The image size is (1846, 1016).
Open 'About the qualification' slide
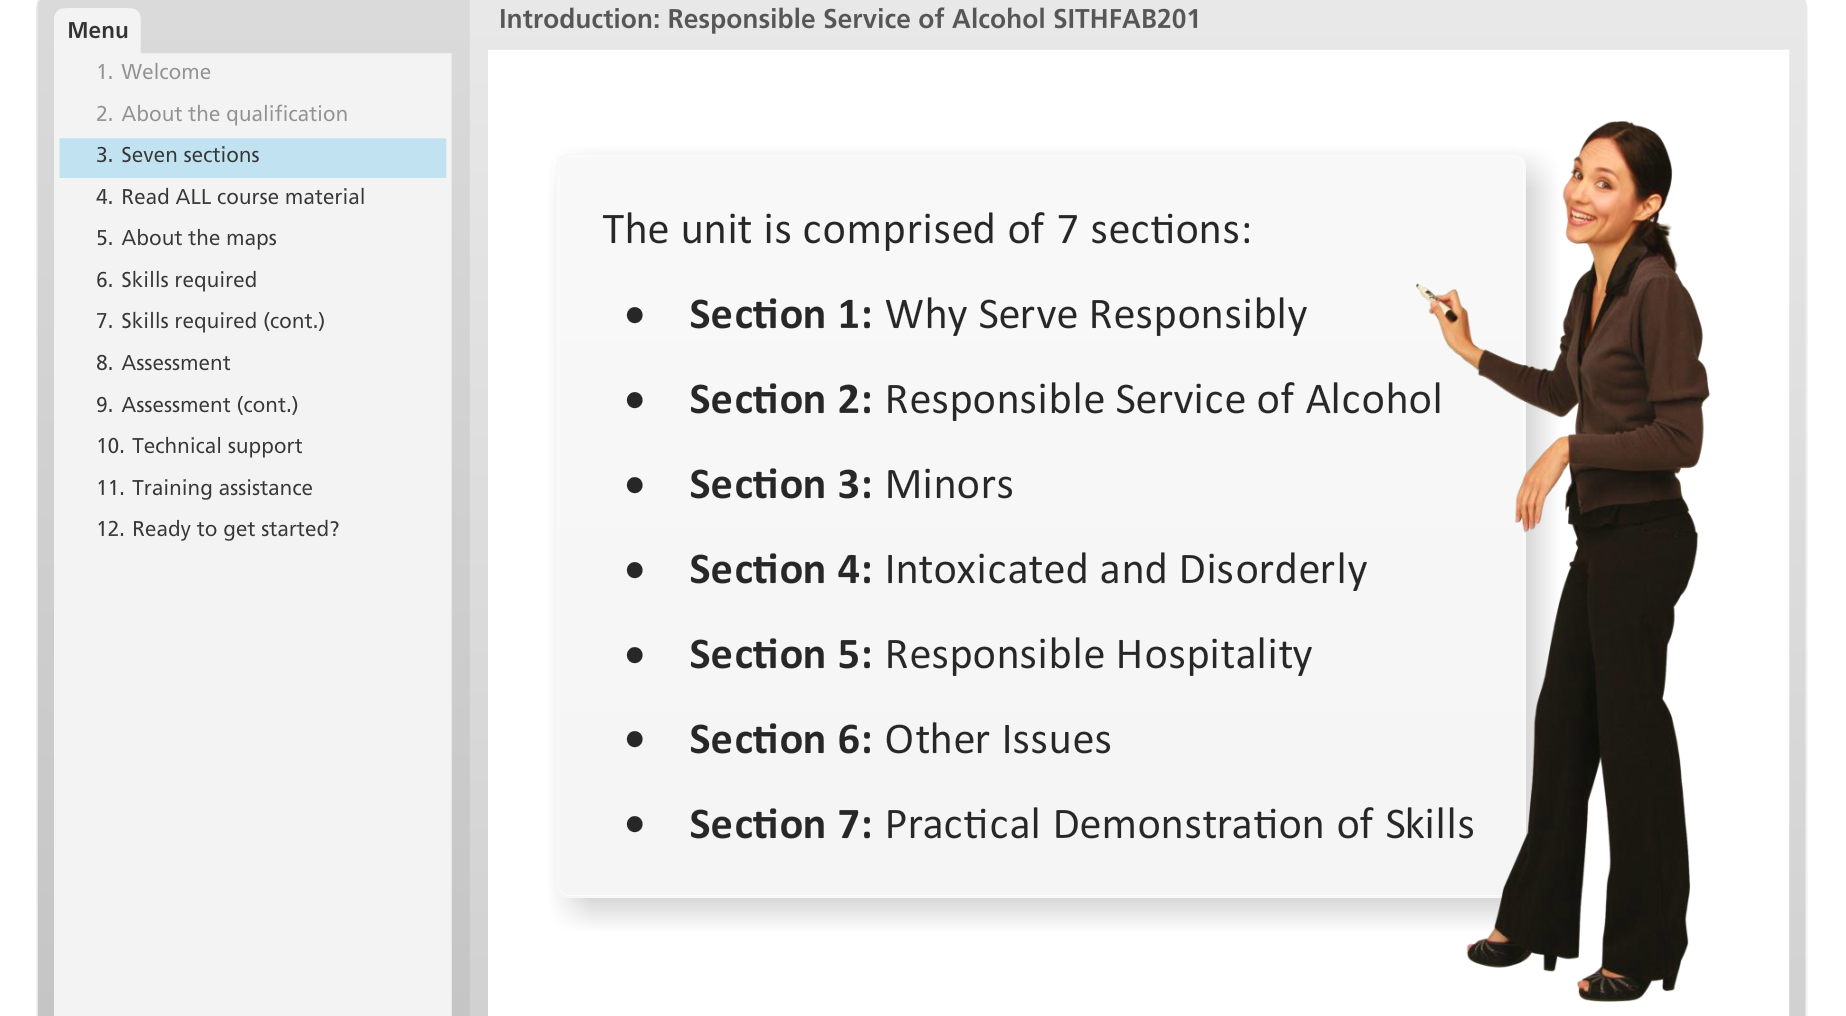pyautogui.click(x=222, y=114)
